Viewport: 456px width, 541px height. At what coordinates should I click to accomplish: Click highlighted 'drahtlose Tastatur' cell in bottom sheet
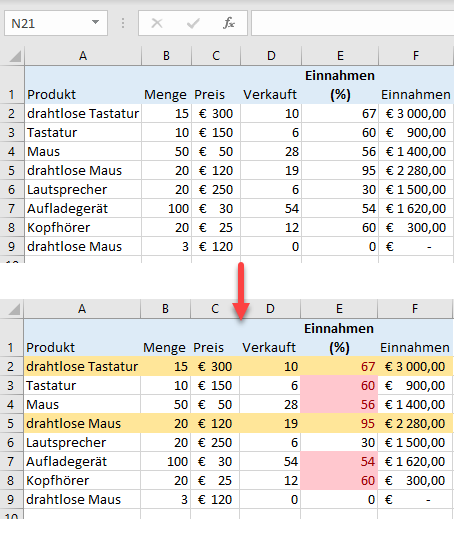82,366
